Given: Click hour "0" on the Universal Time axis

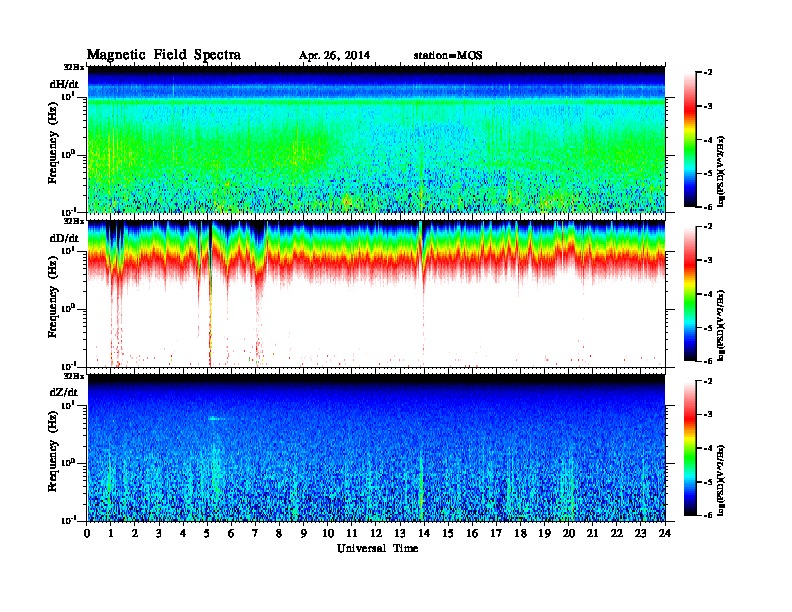Looking at the screenshot, I should click(x=87, y=533).
